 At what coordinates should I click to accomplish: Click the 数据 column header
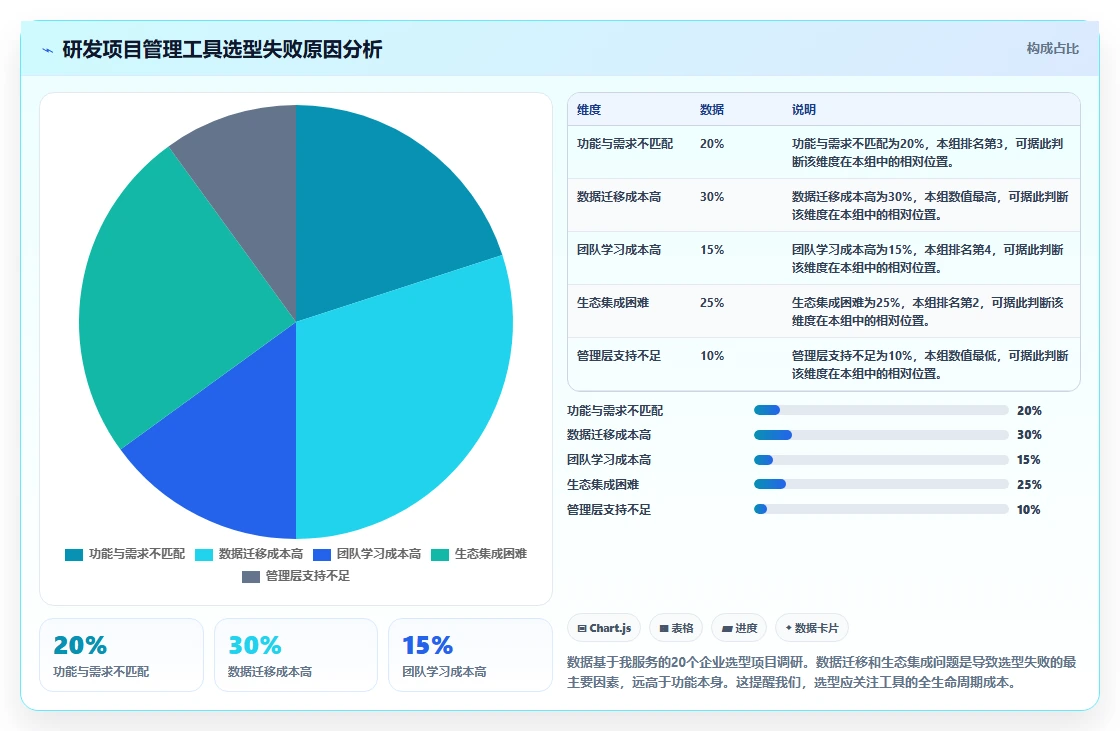(x=711, y=109)
